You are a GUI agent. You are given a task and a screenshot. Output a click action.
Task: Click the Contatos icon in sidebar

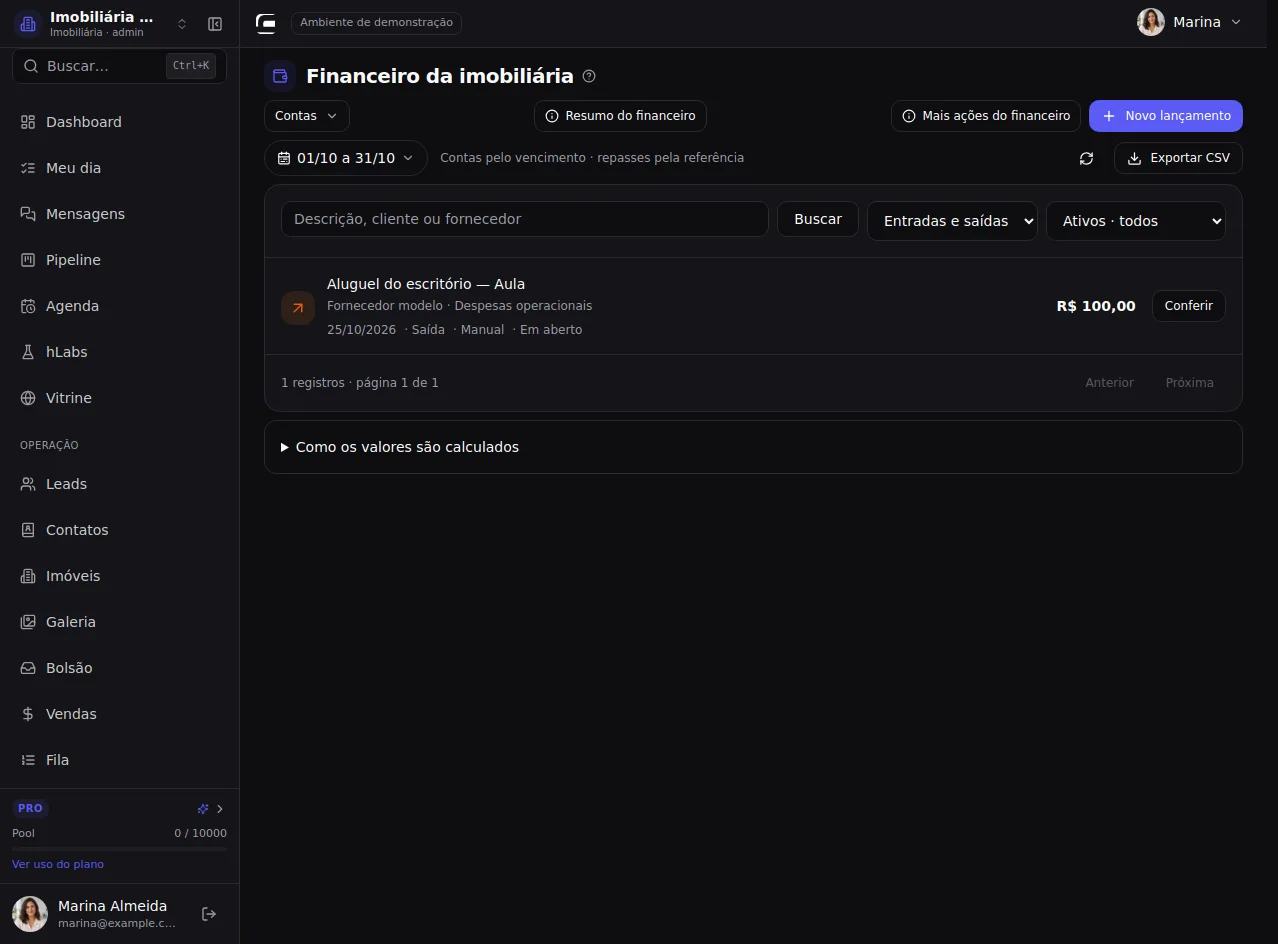(x=28, y=530)
